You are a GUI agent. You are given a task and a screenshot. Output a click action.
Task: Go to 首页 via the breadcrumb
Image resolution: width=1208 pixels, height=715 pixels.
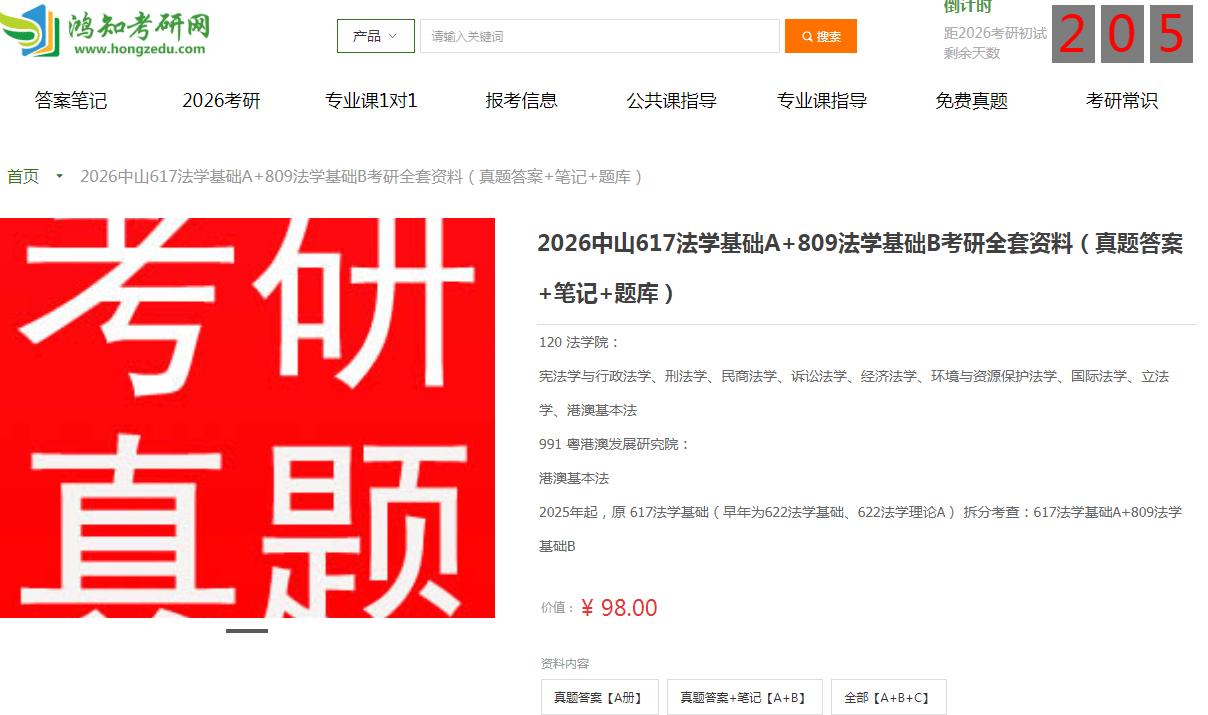point(23,177)
